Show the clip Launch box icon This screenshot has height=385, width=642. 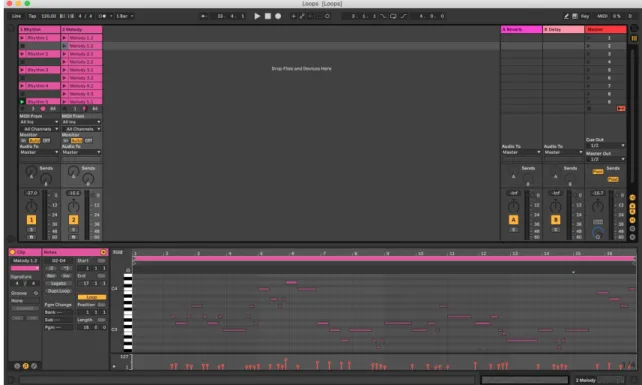(x=17, y=366)
